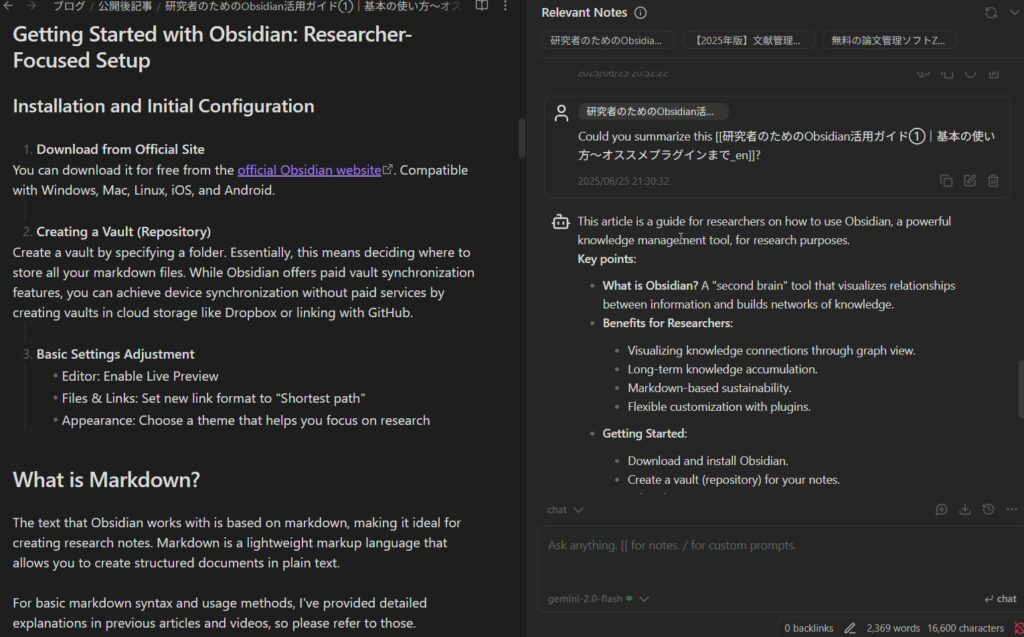1024x637 pixels.
Task: Click the AI bot avatar icon
Action: (x=561, y=222)
